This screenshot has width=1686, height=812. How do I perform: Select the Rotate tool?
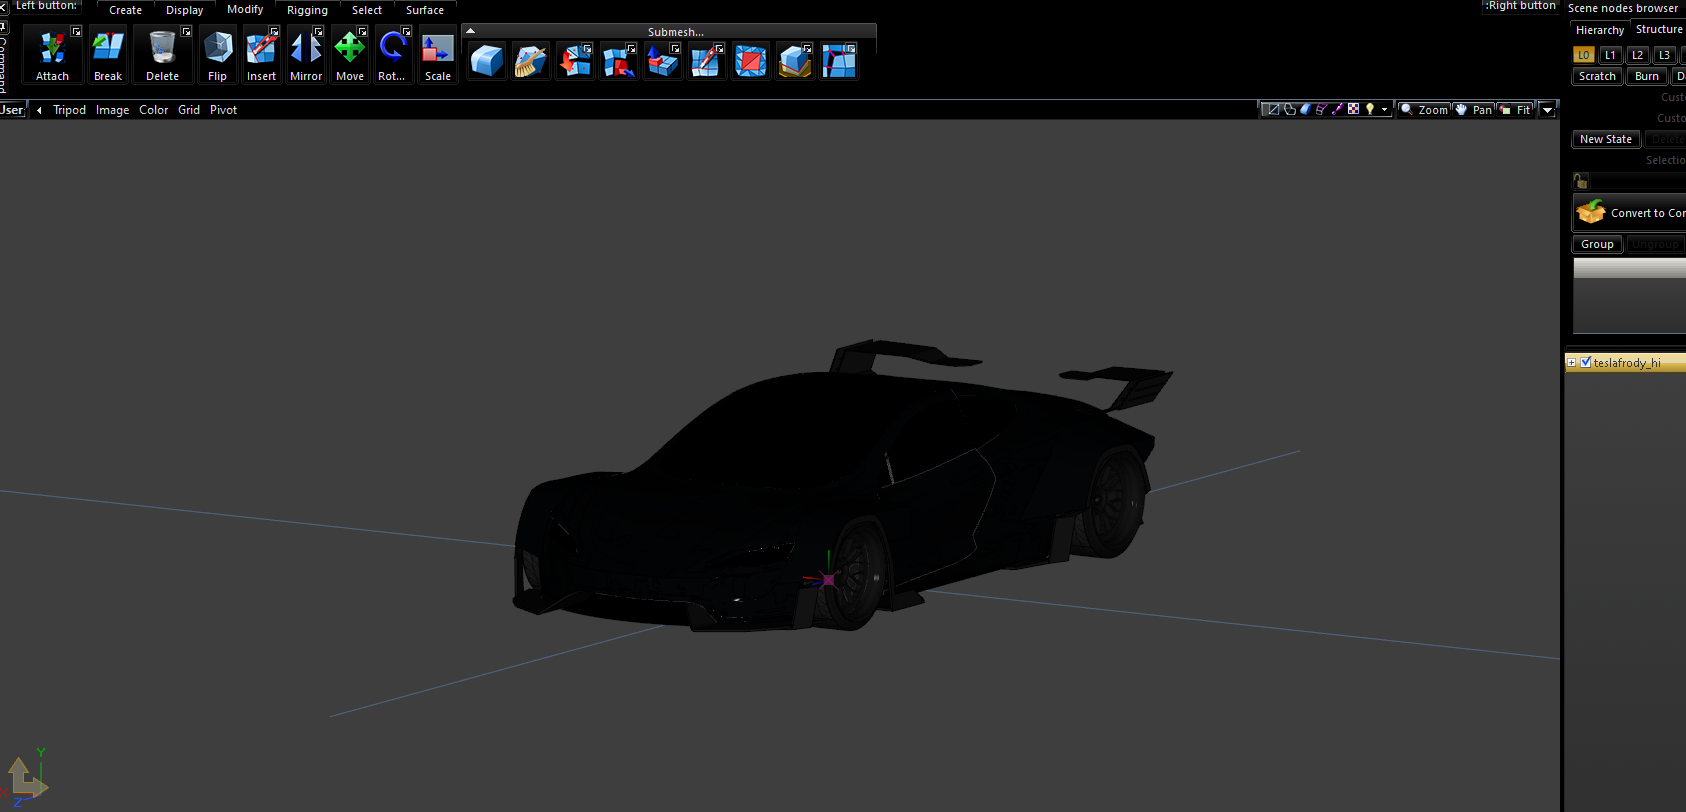[393, 55]
